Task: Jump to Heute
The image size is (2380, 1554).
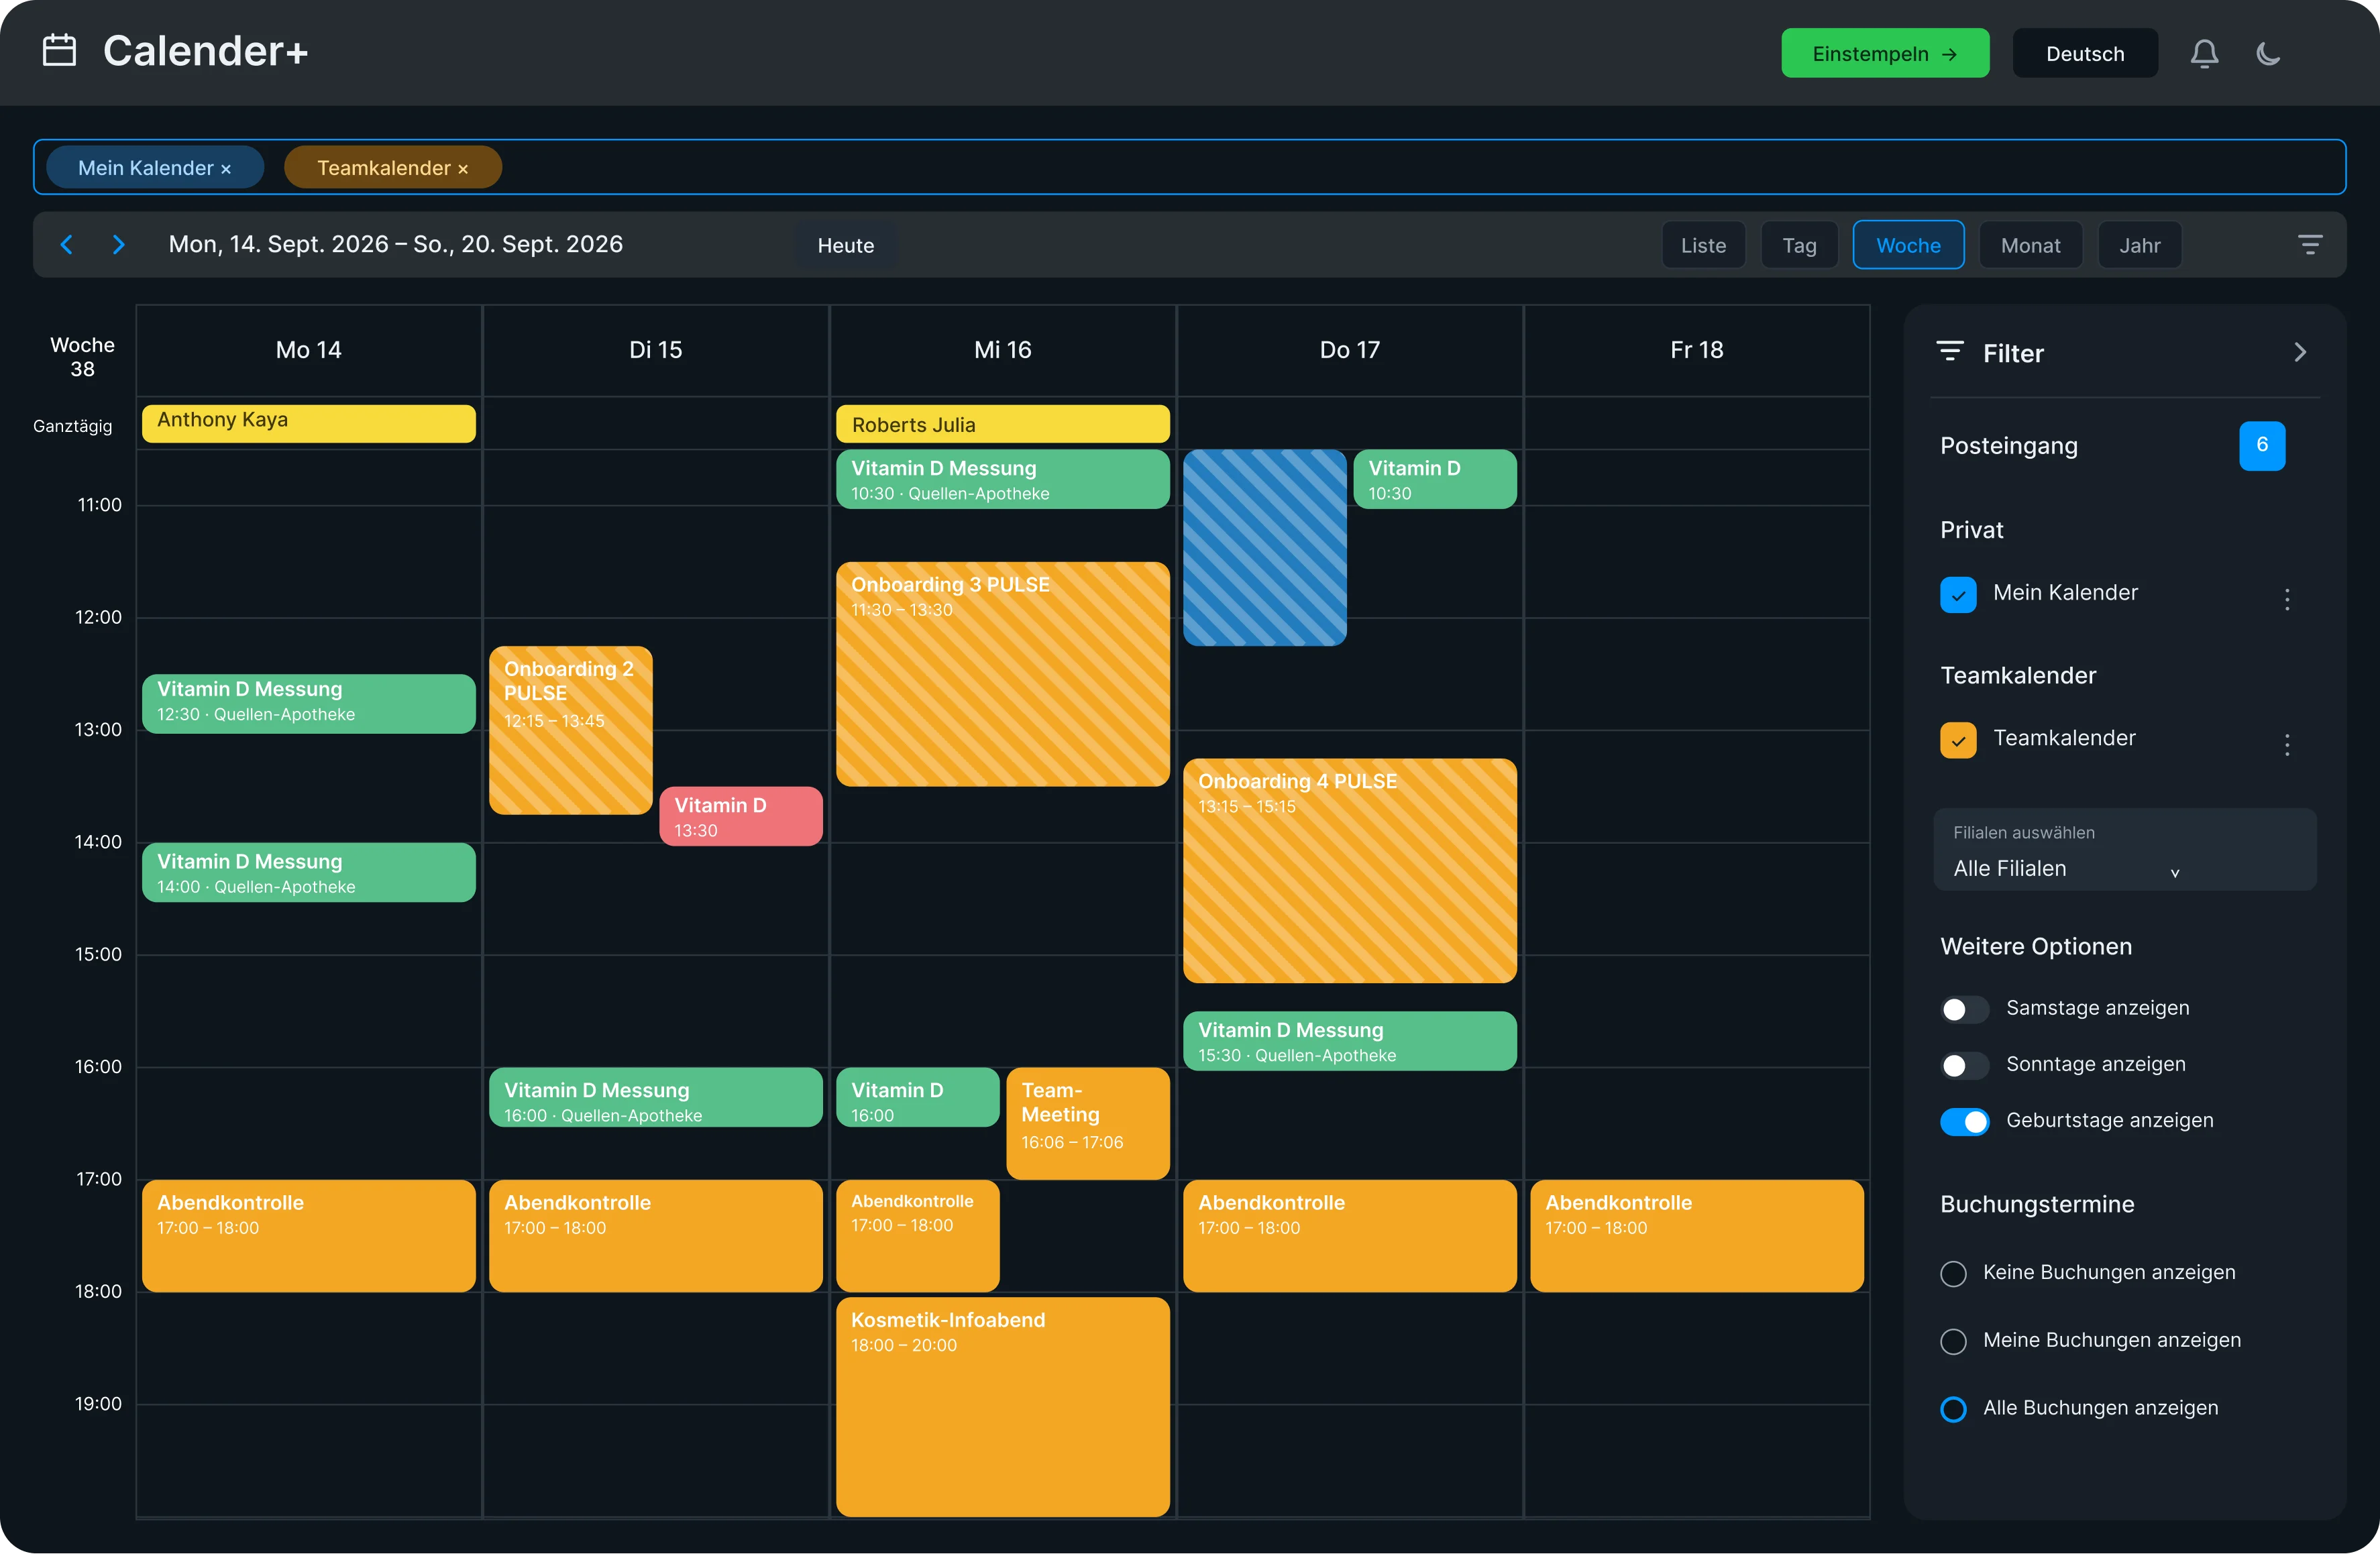Action: 846,245
